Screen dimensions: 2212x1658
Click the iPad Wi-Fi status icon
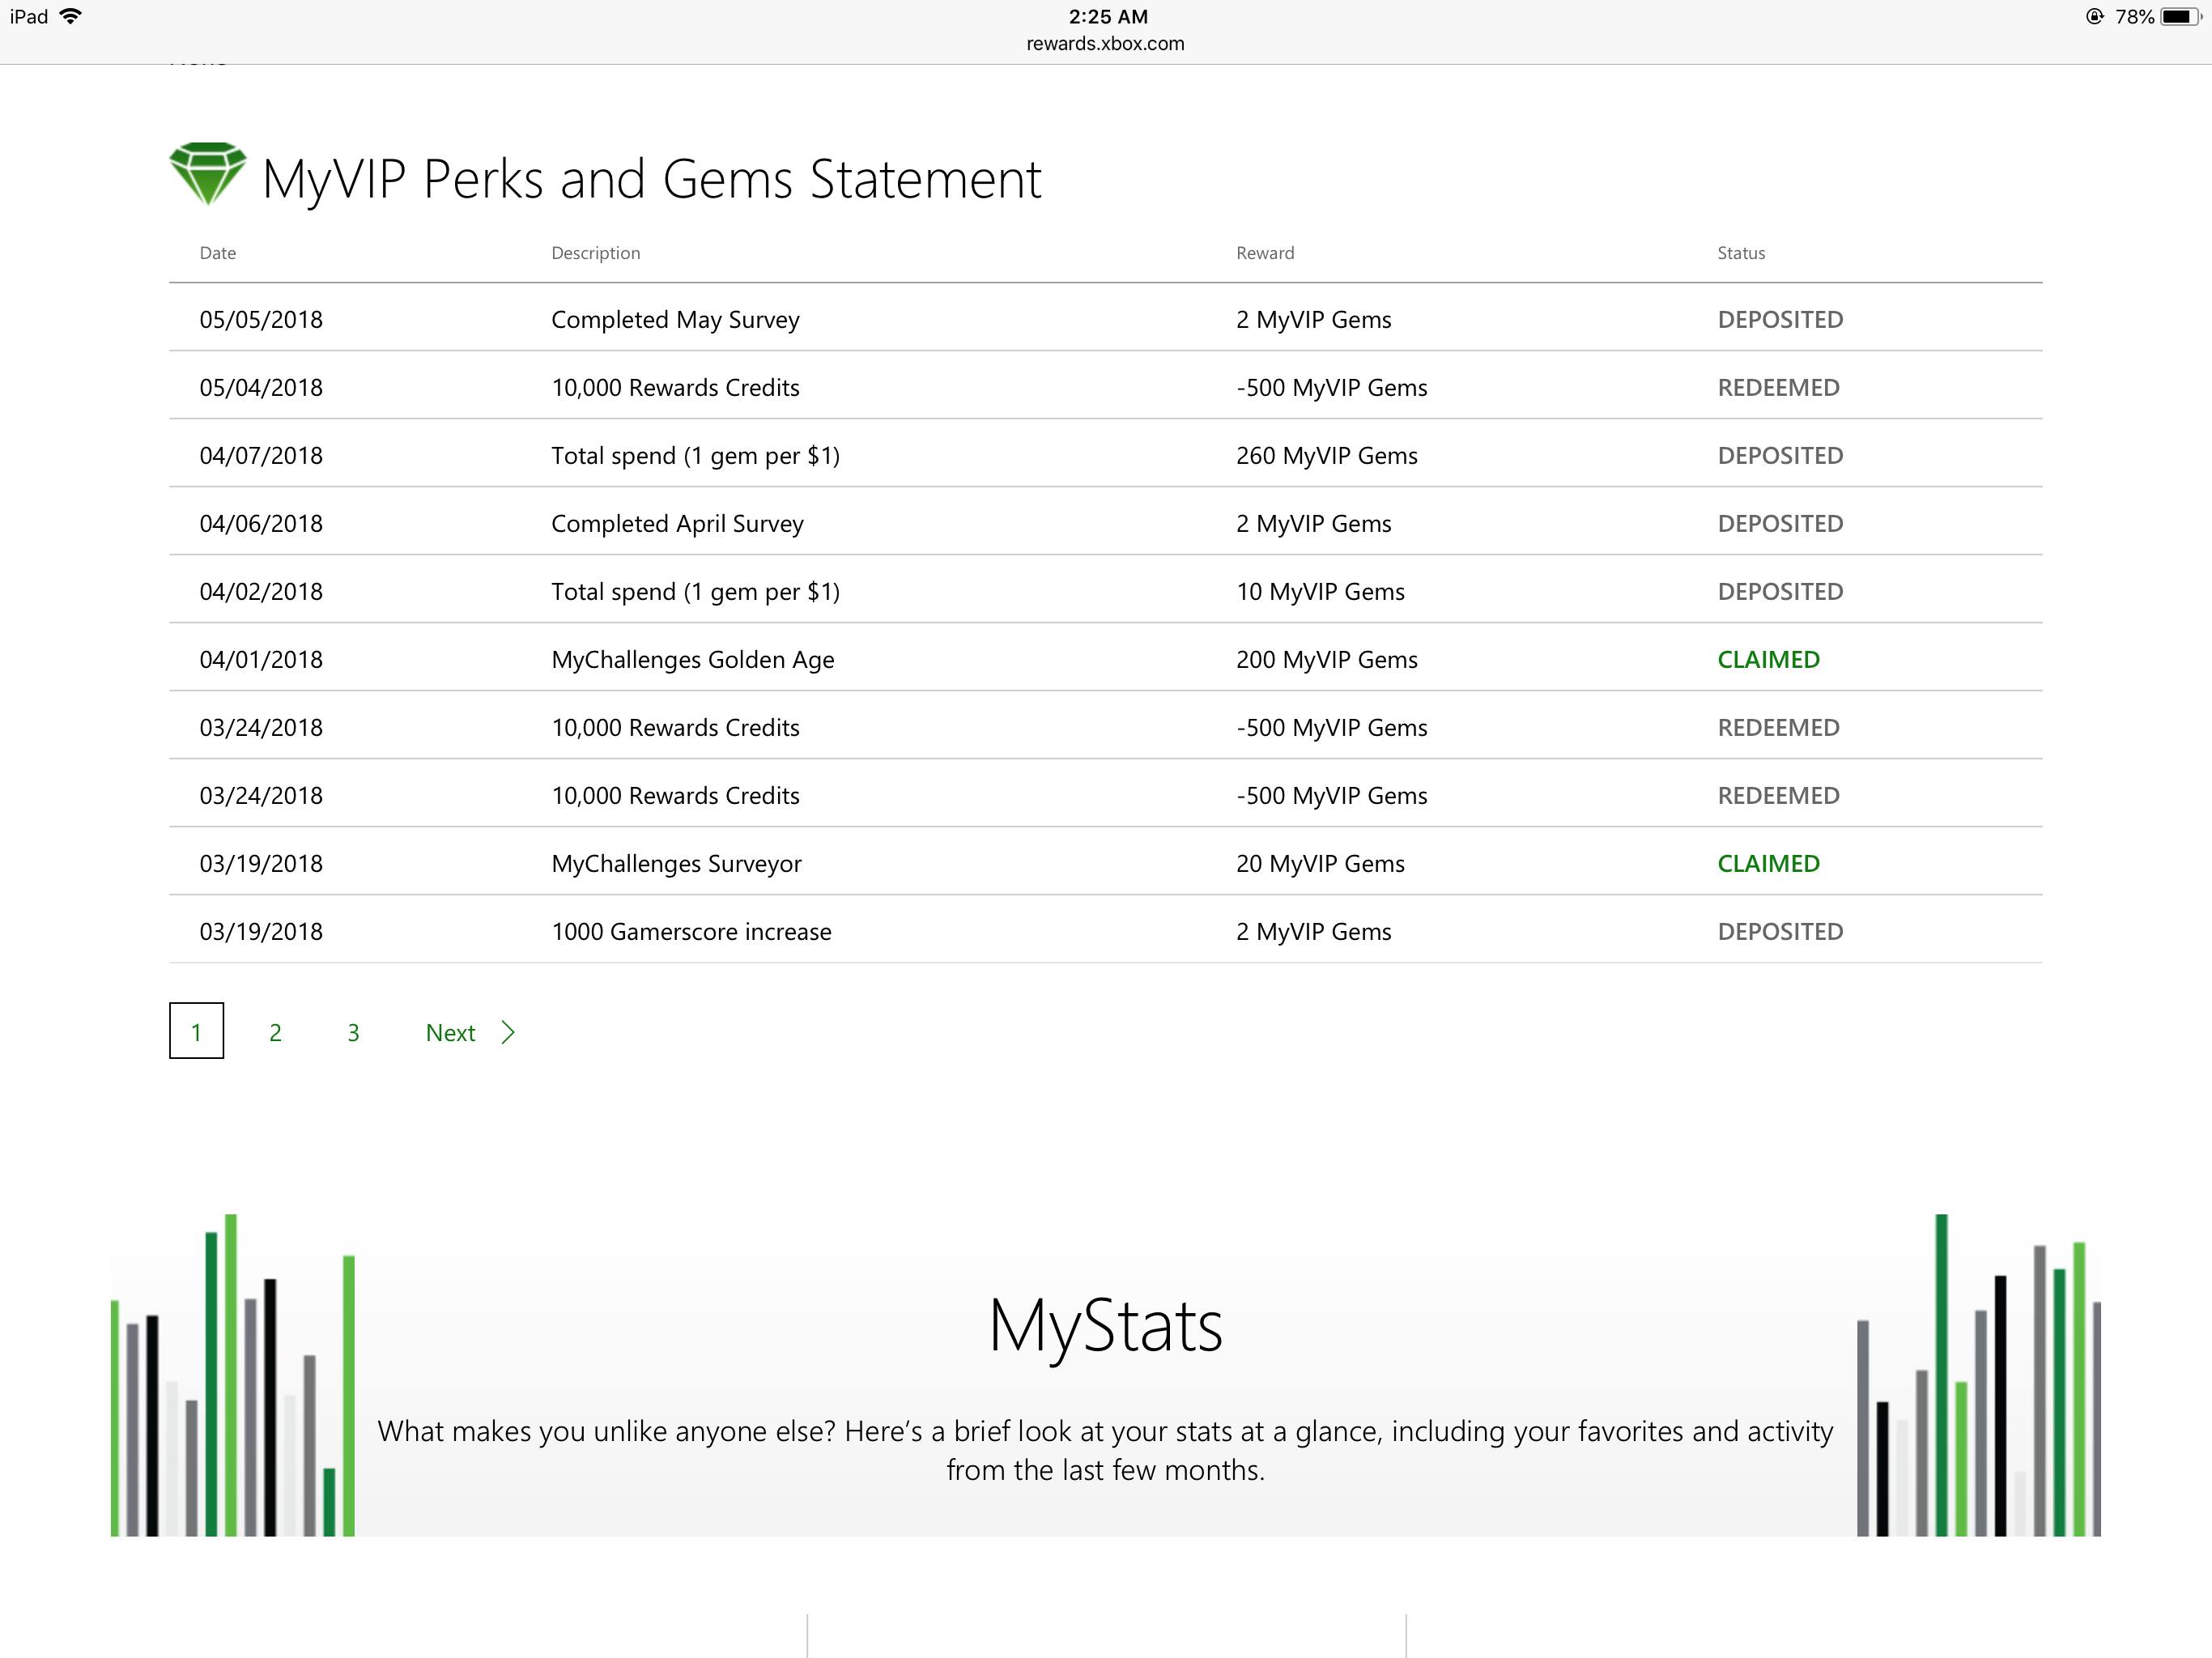click(x=87, y=18)
